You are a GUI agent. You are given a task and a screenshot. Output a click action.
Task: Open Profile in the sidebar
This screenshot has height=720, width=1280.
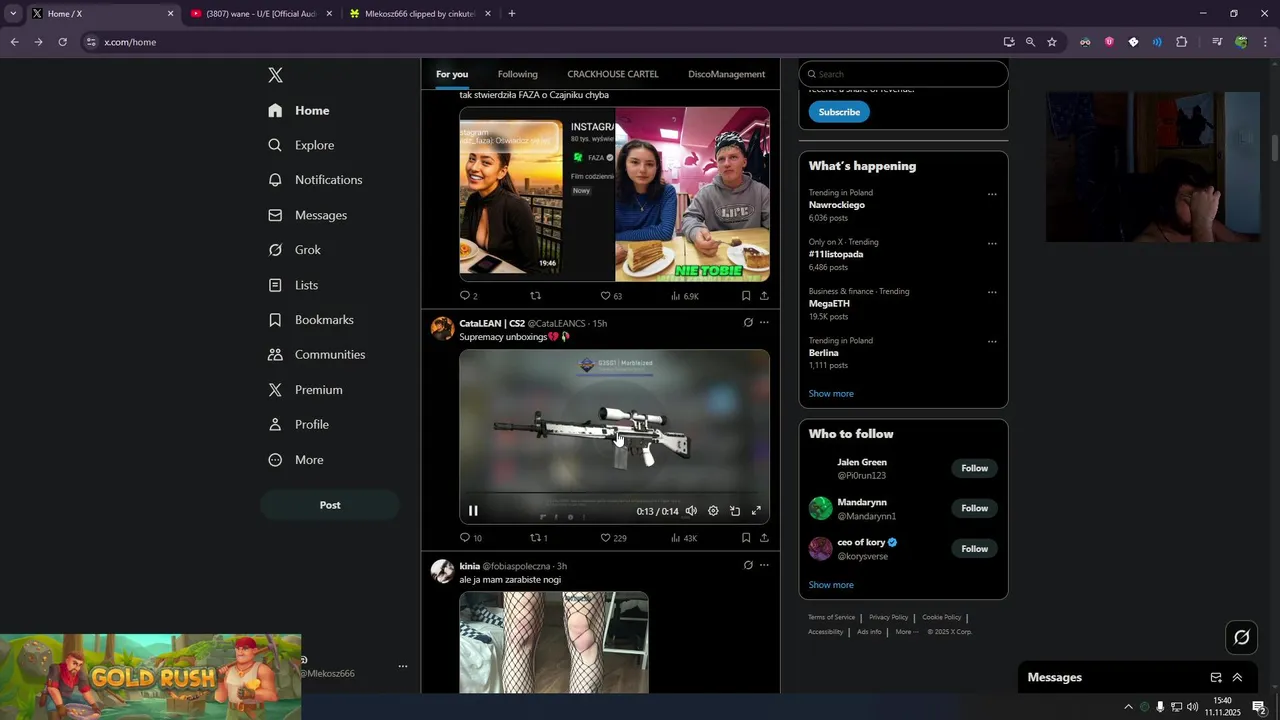[x=298, y=425]
